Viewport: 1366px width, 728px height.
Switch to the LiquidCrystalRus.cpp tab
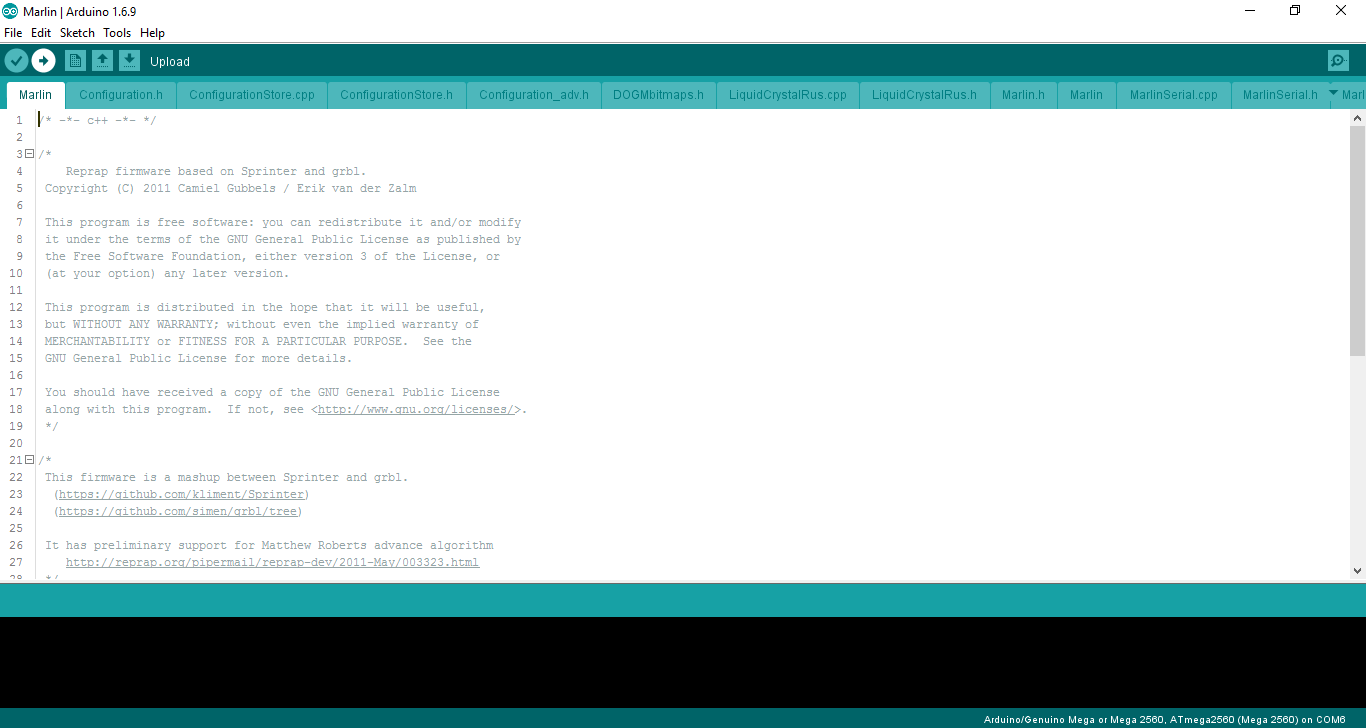point(788,95)
